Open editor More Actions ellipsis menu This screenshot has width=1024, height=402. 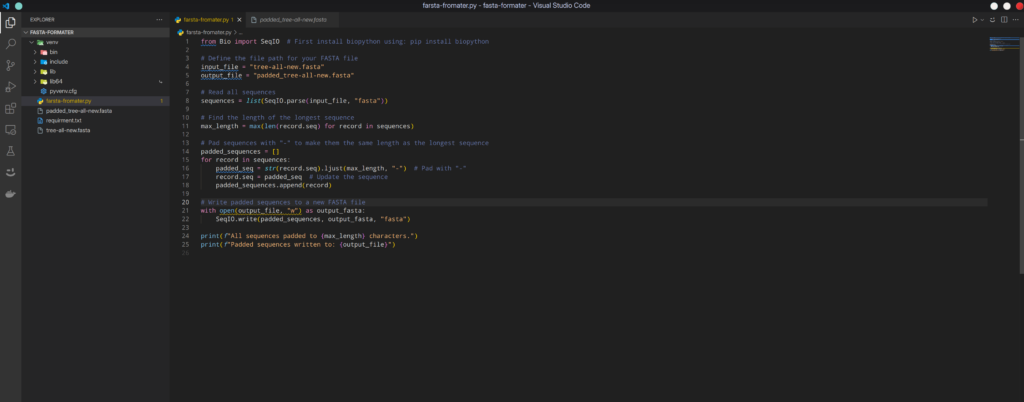[x=1016, y=20]
